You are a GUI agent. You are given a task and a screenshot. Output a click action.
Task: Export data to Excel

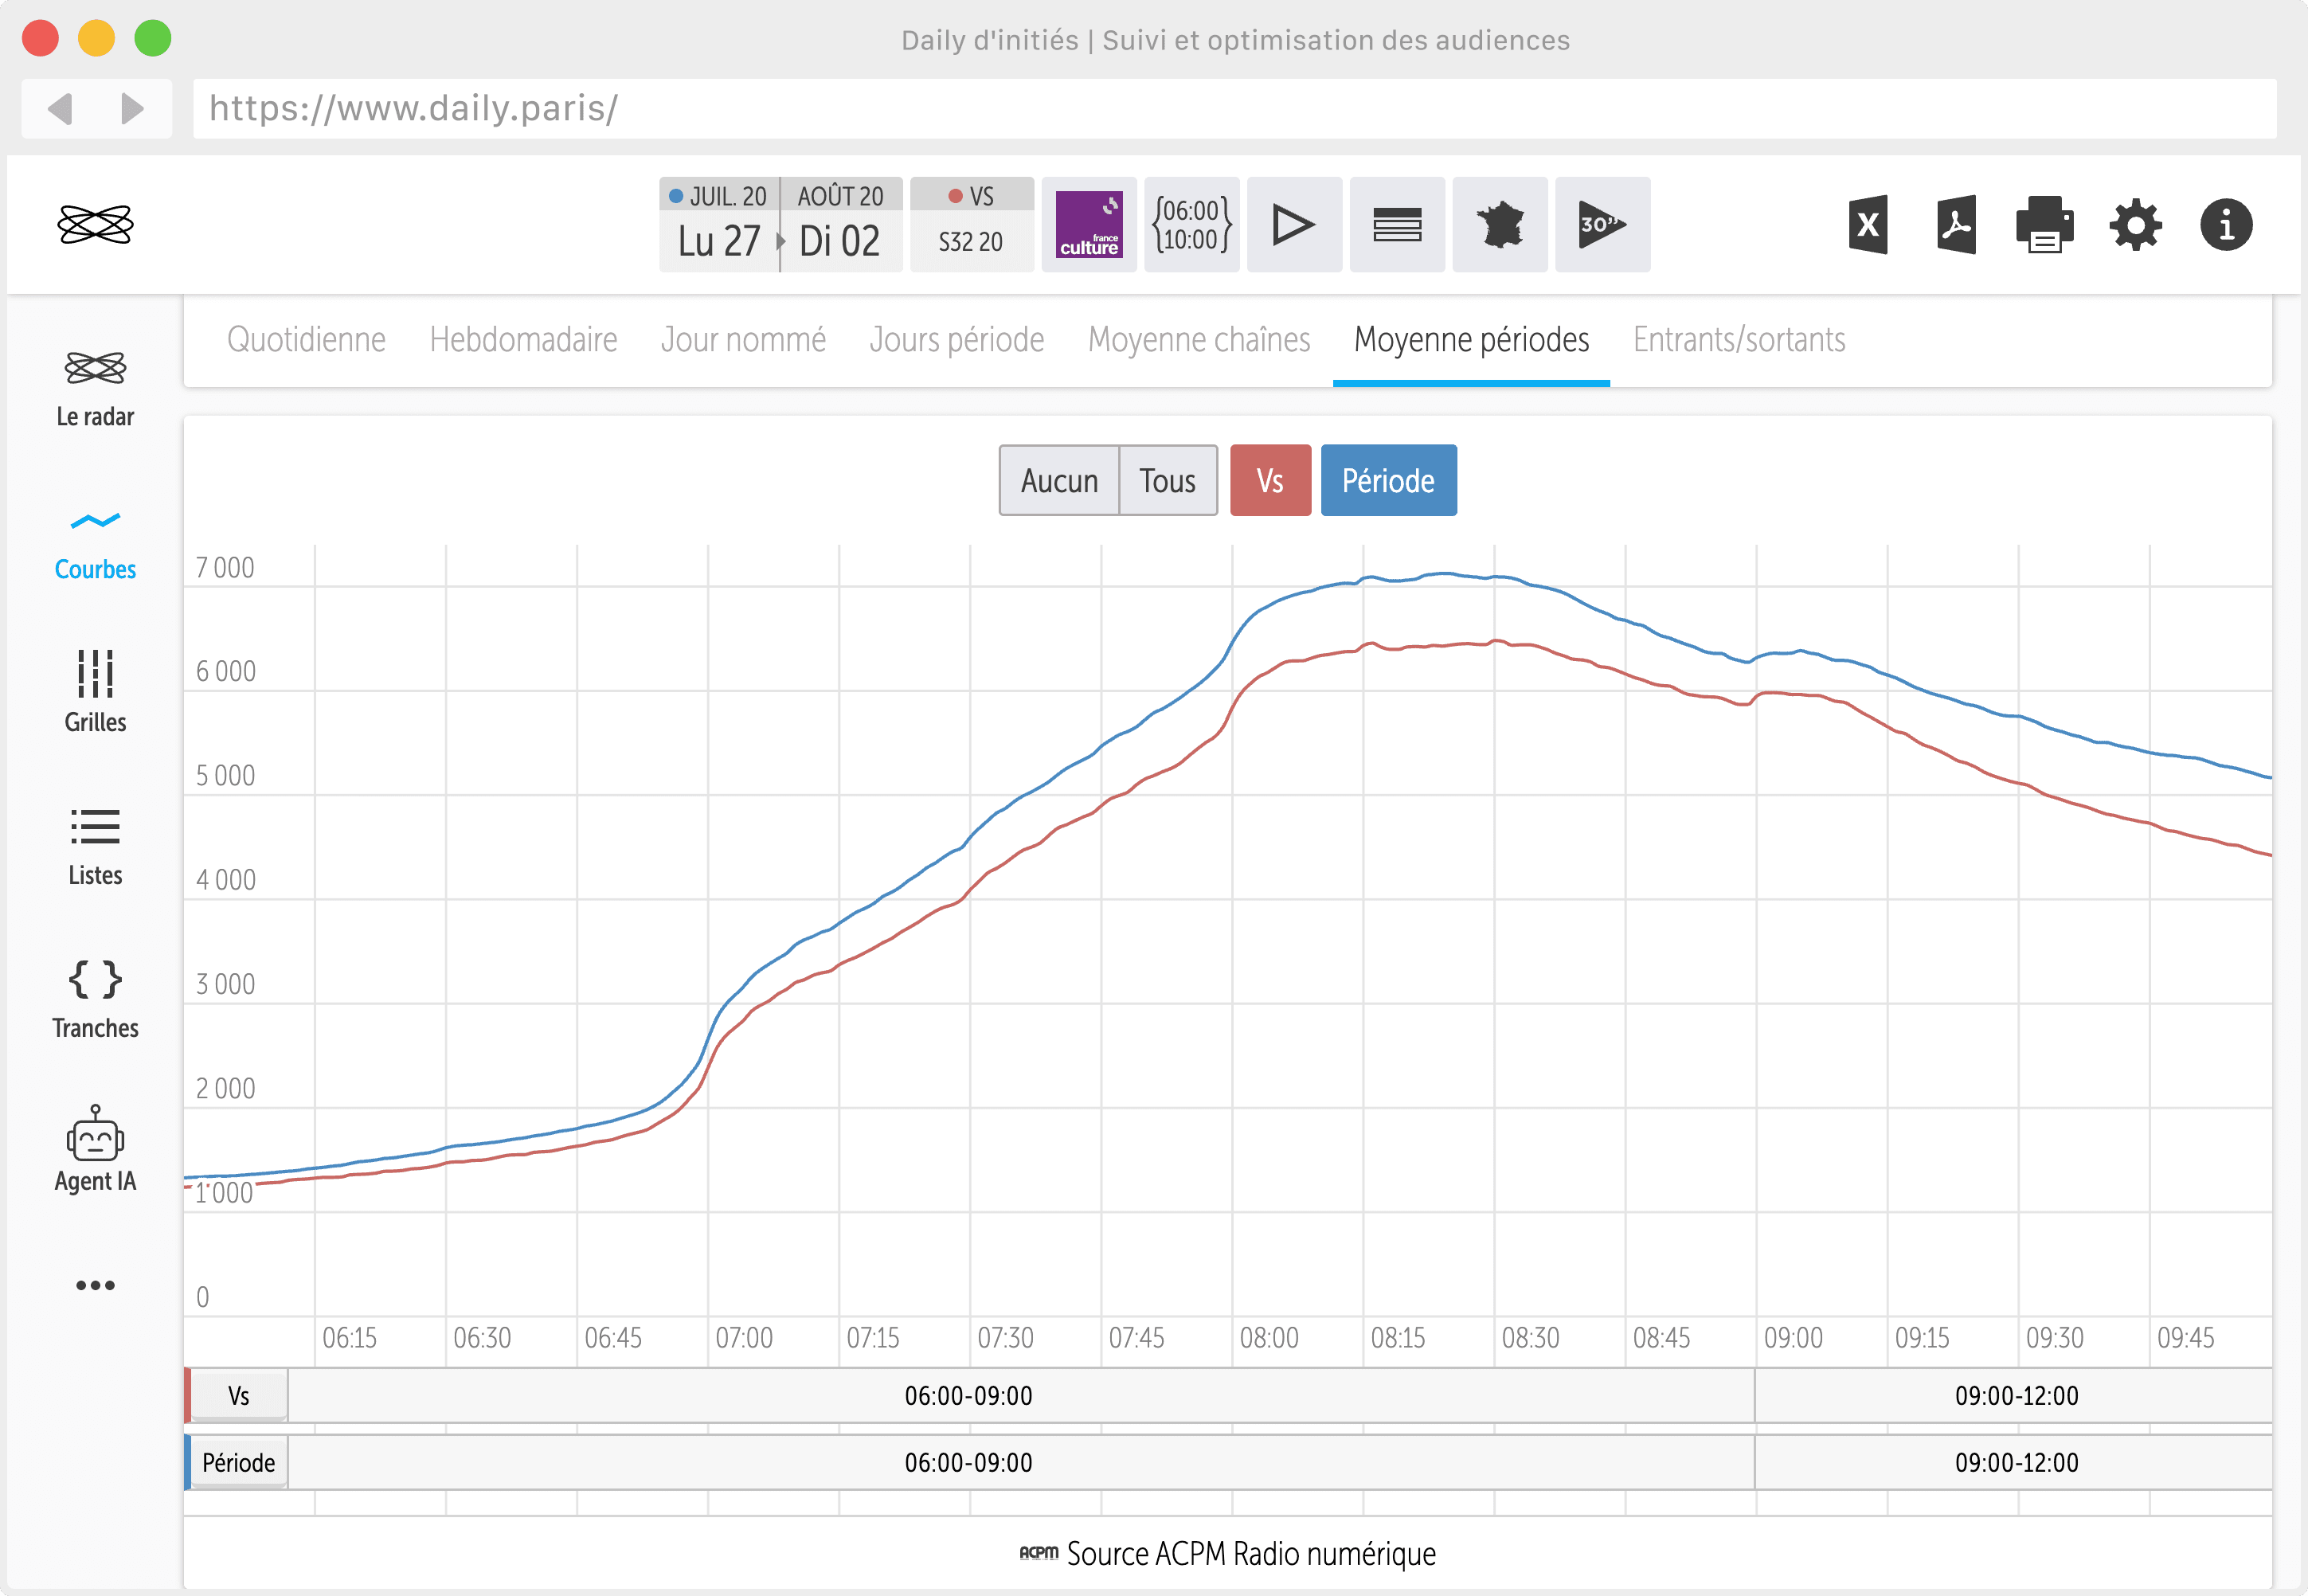1867,224
